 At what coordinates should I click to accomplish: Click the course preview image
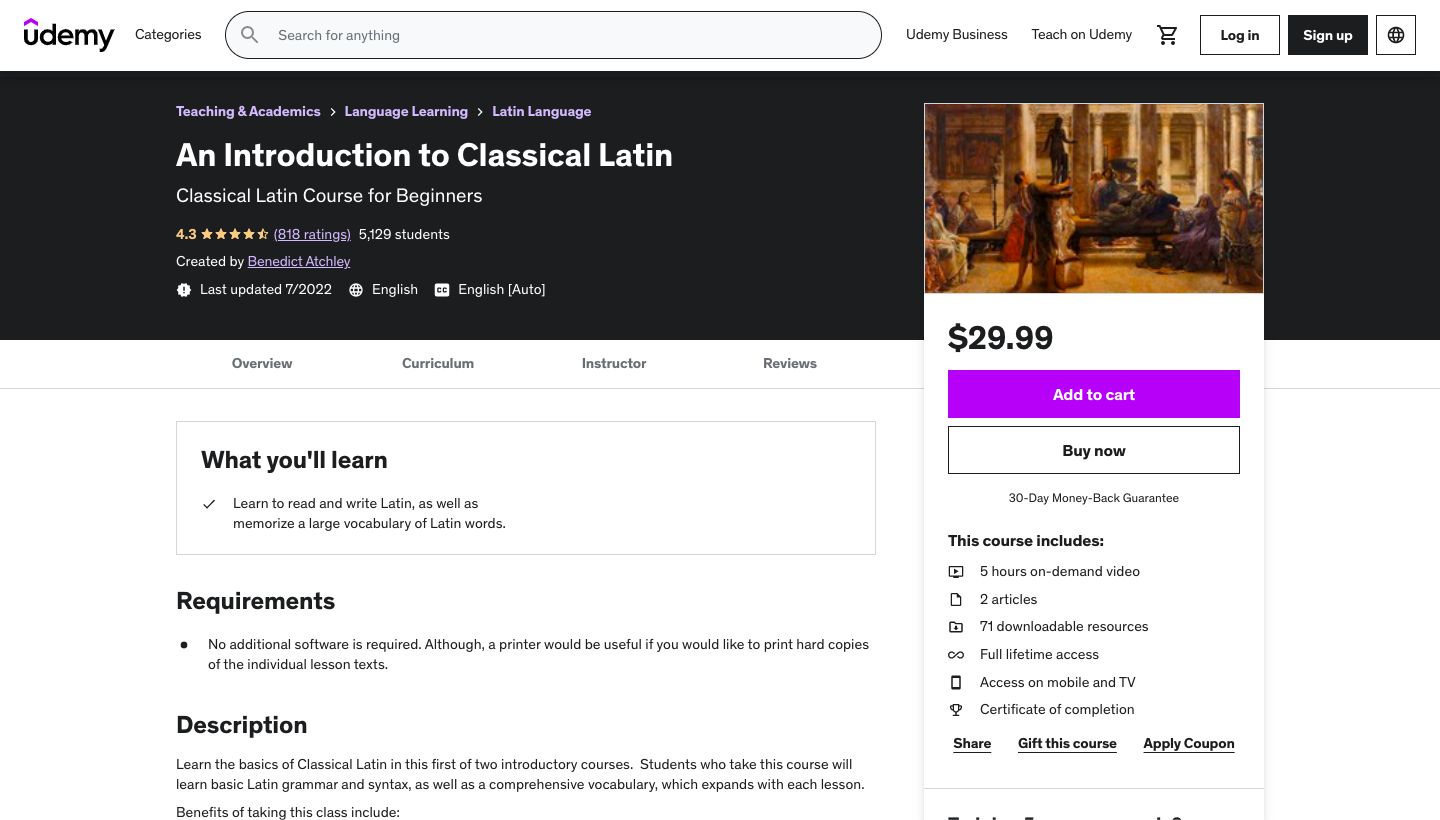point(1093,198)
